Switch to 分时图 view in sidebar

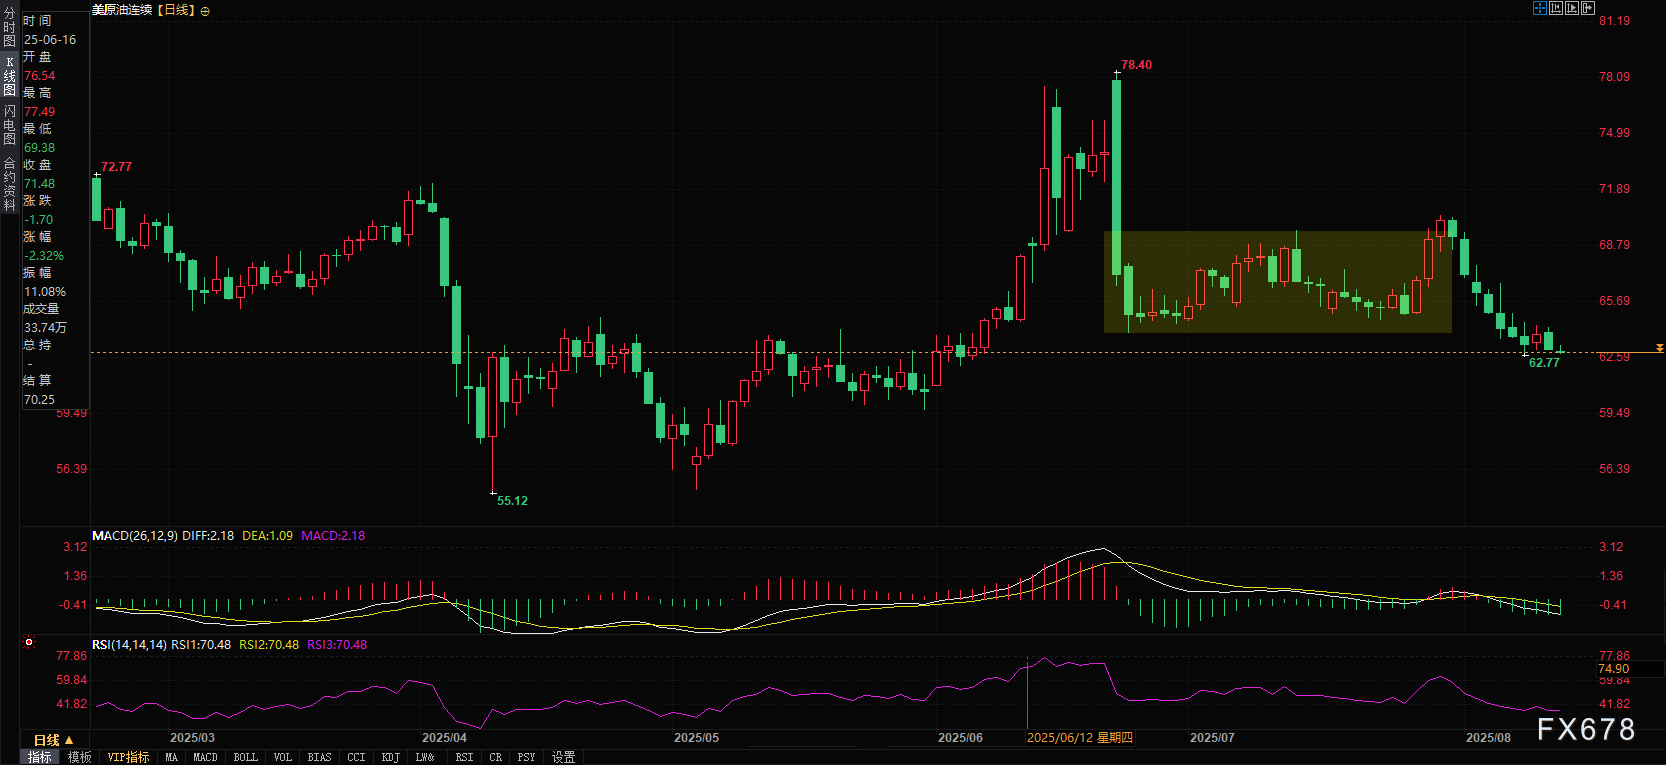pos(9,27)
